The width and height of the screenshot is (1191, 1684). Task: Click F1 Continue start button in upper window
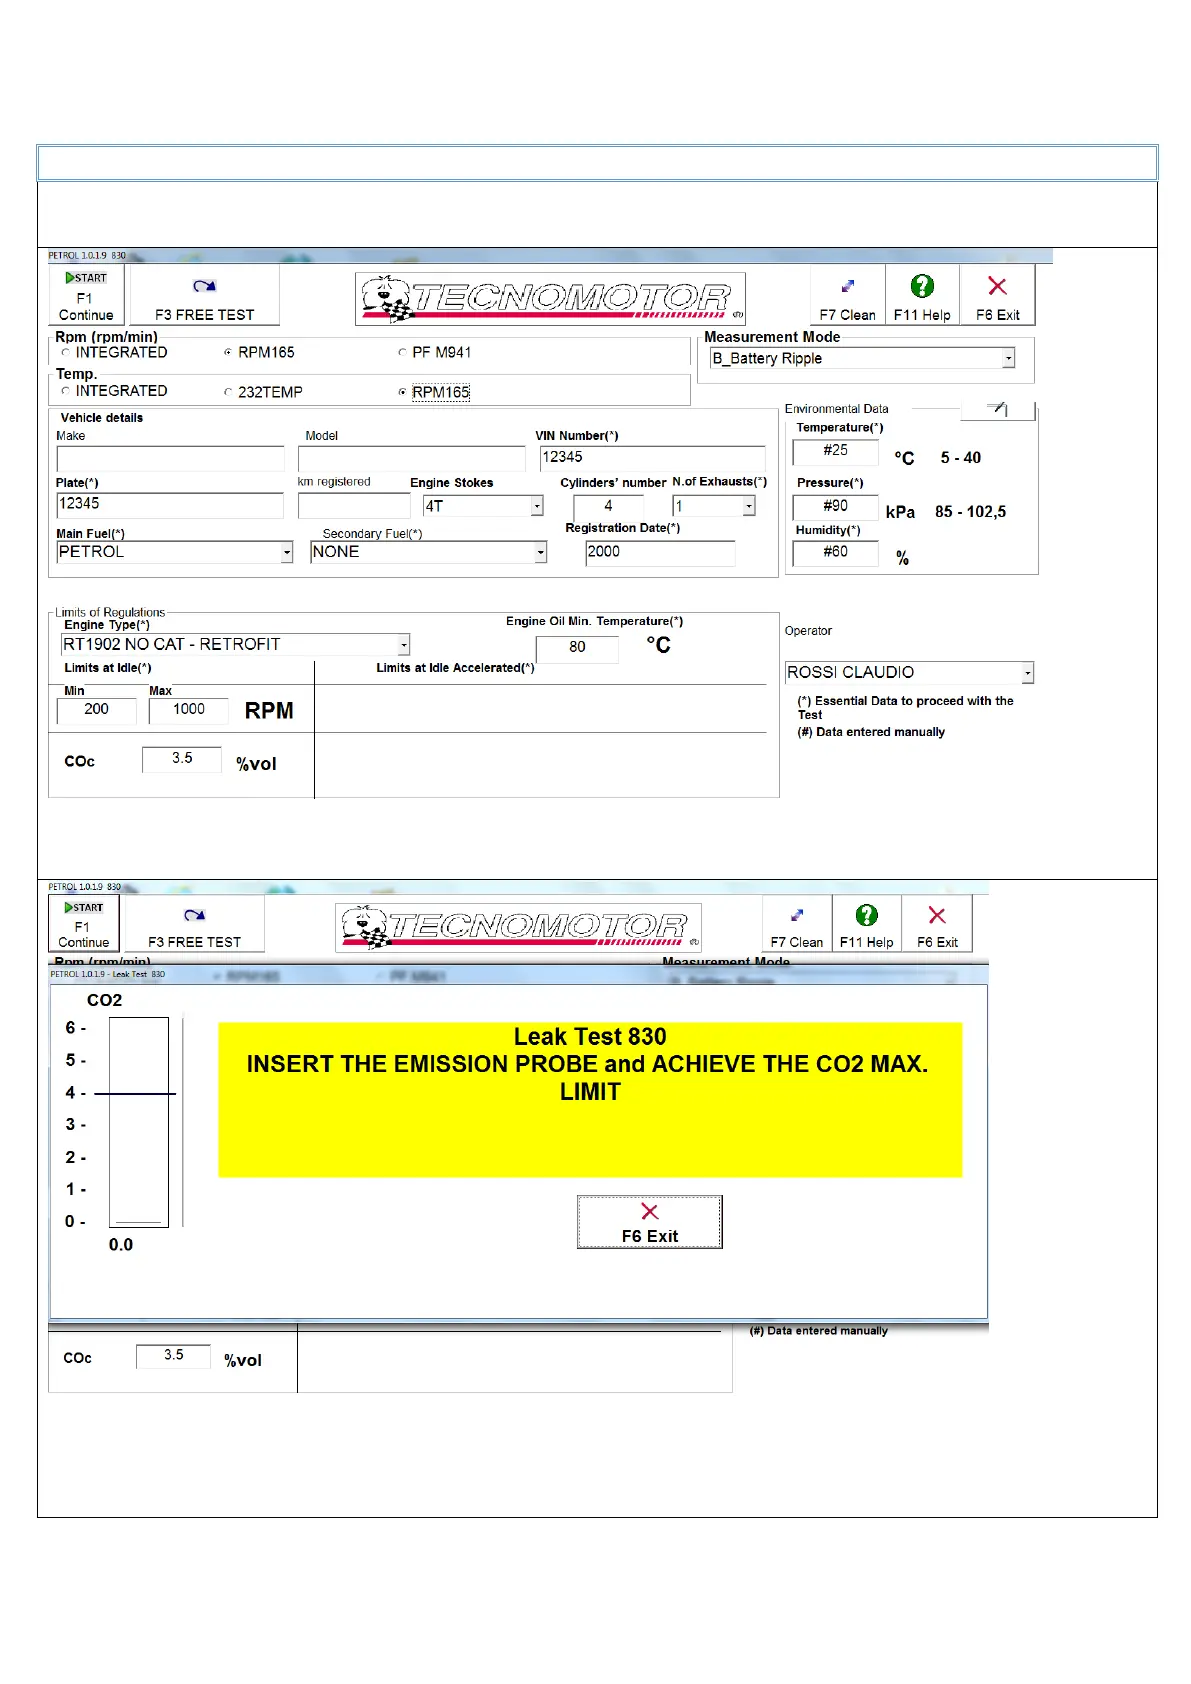click(86, 295)
